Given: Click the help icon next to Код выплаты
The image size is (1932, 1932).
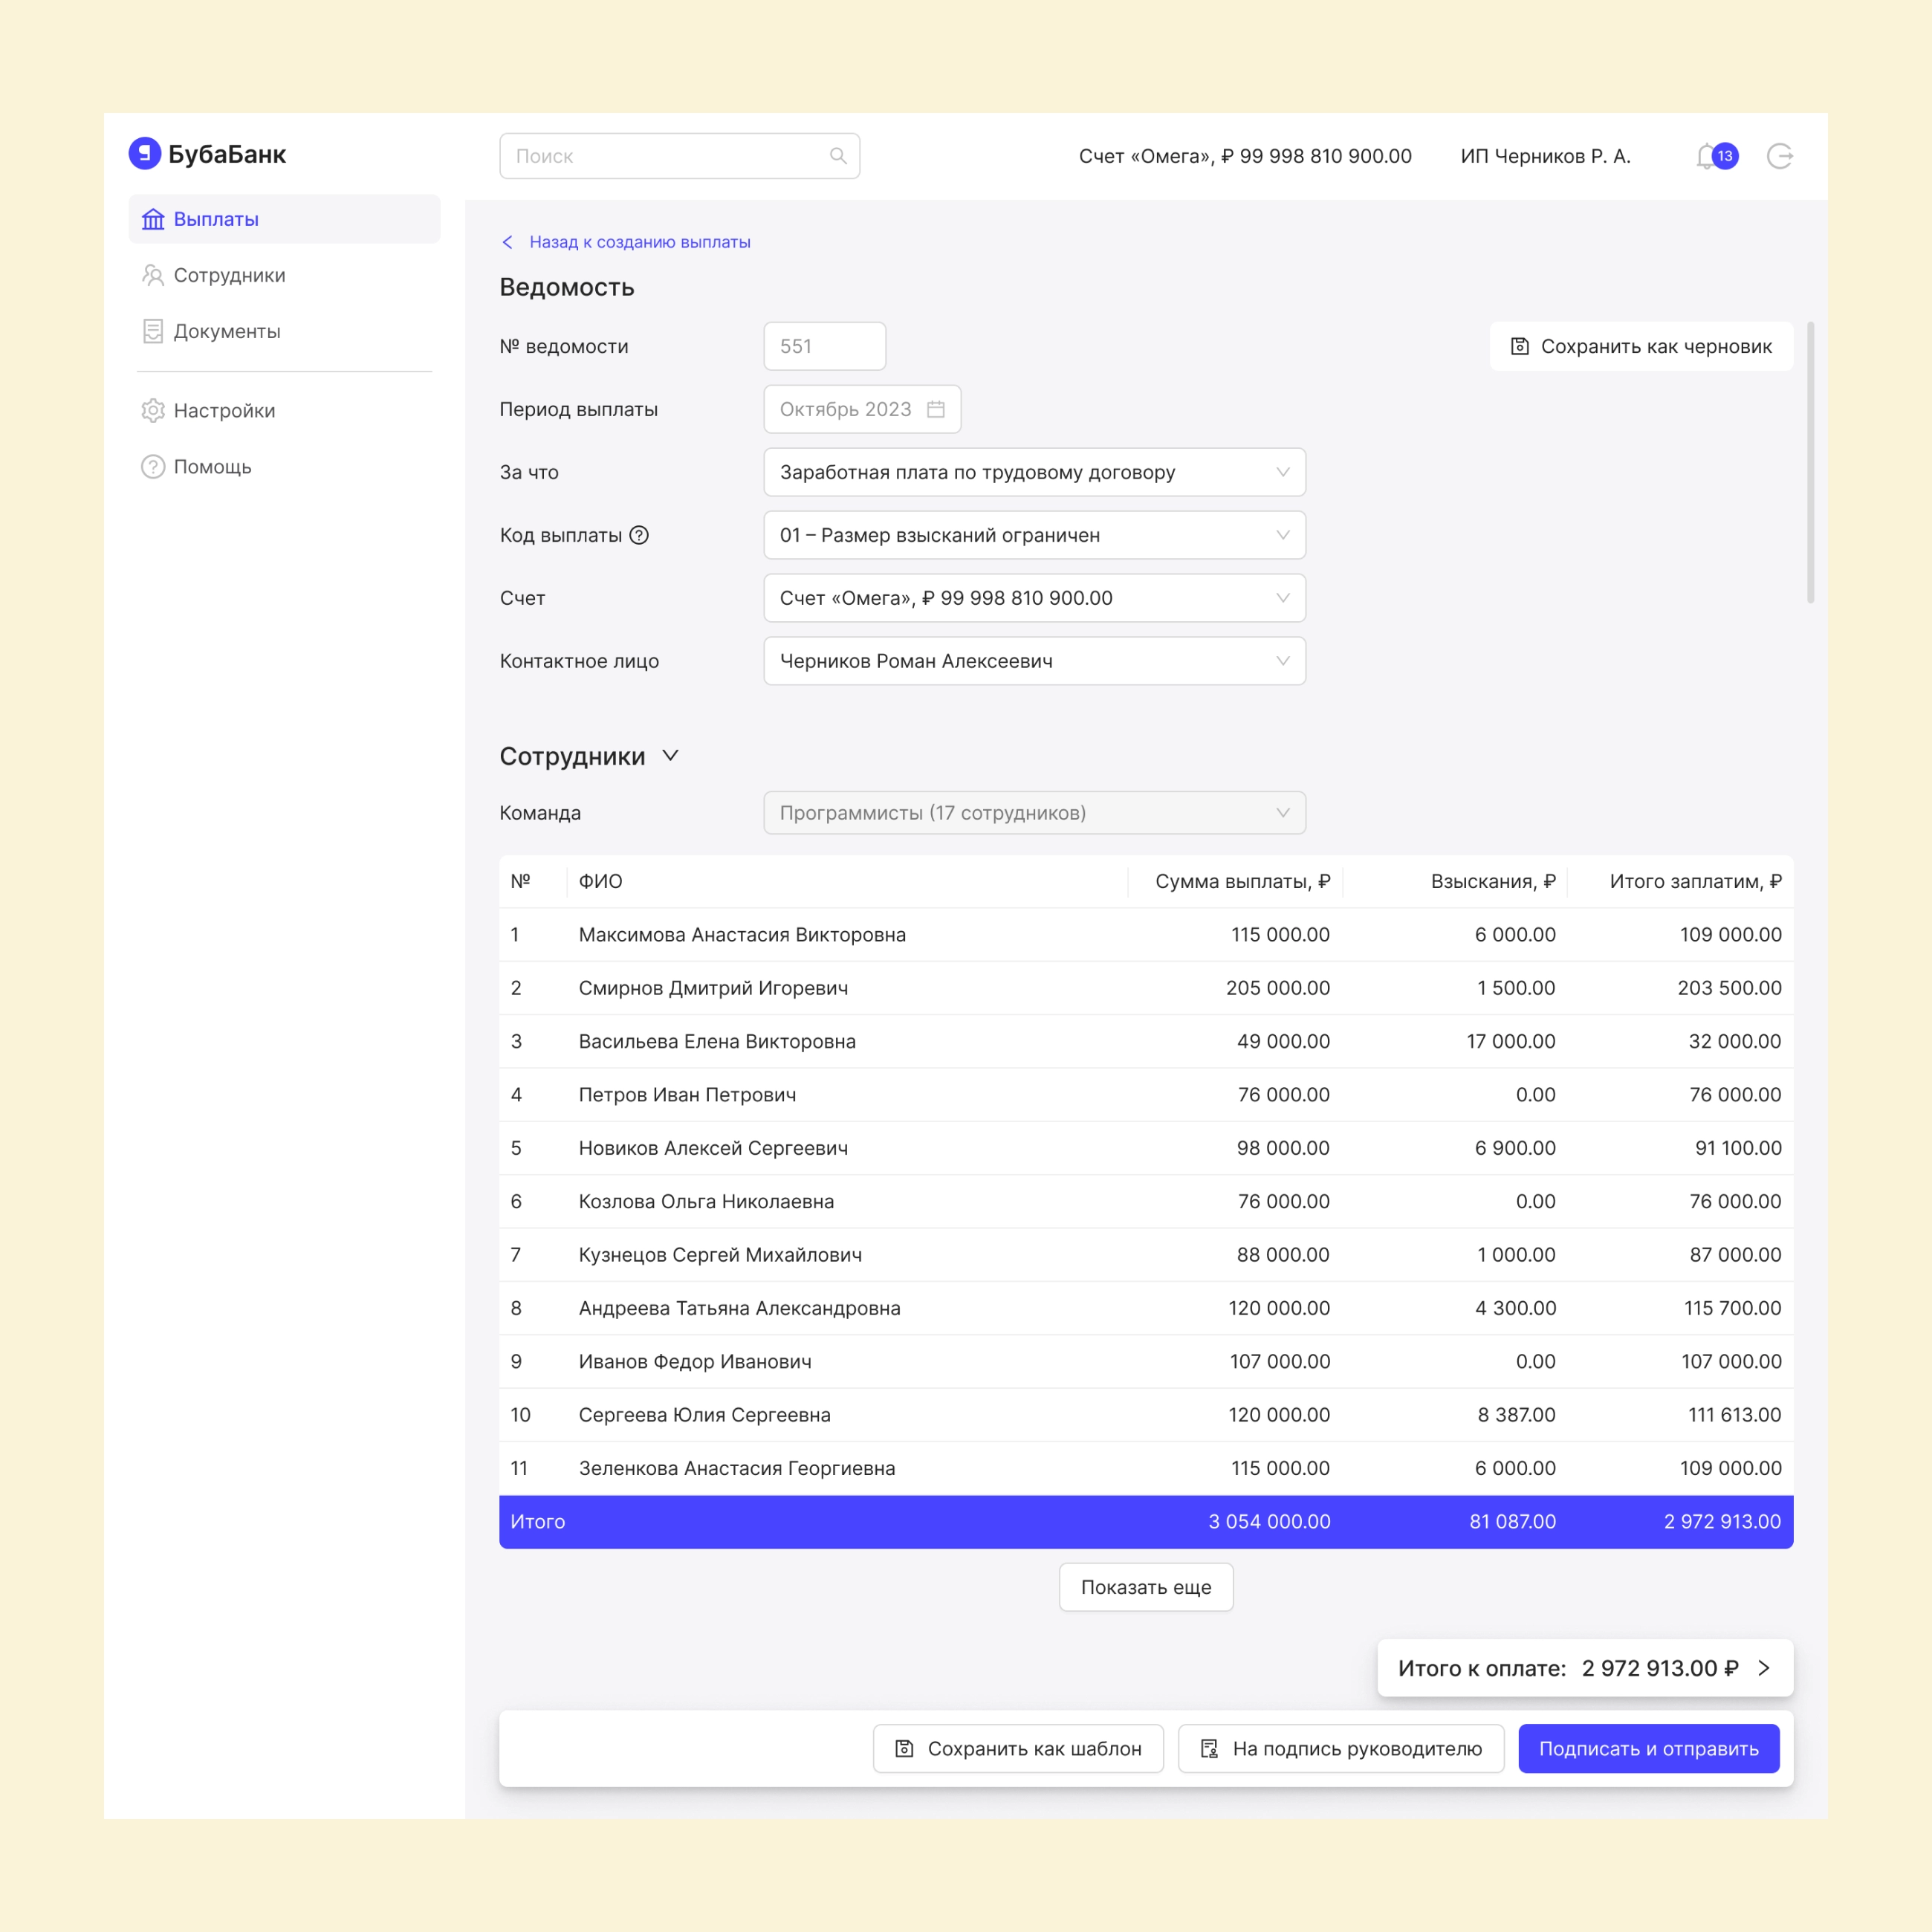Looking at the screenshot, I should 639,535.
